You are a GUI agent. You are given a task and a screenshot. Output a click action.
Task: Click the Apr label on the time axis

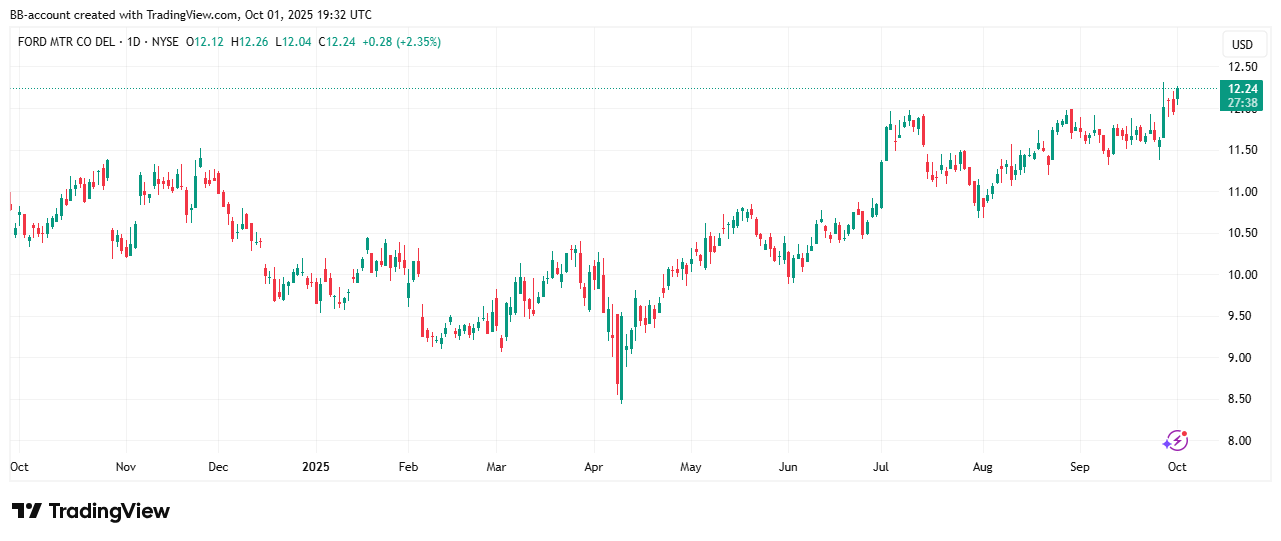[x=594, y=467]
